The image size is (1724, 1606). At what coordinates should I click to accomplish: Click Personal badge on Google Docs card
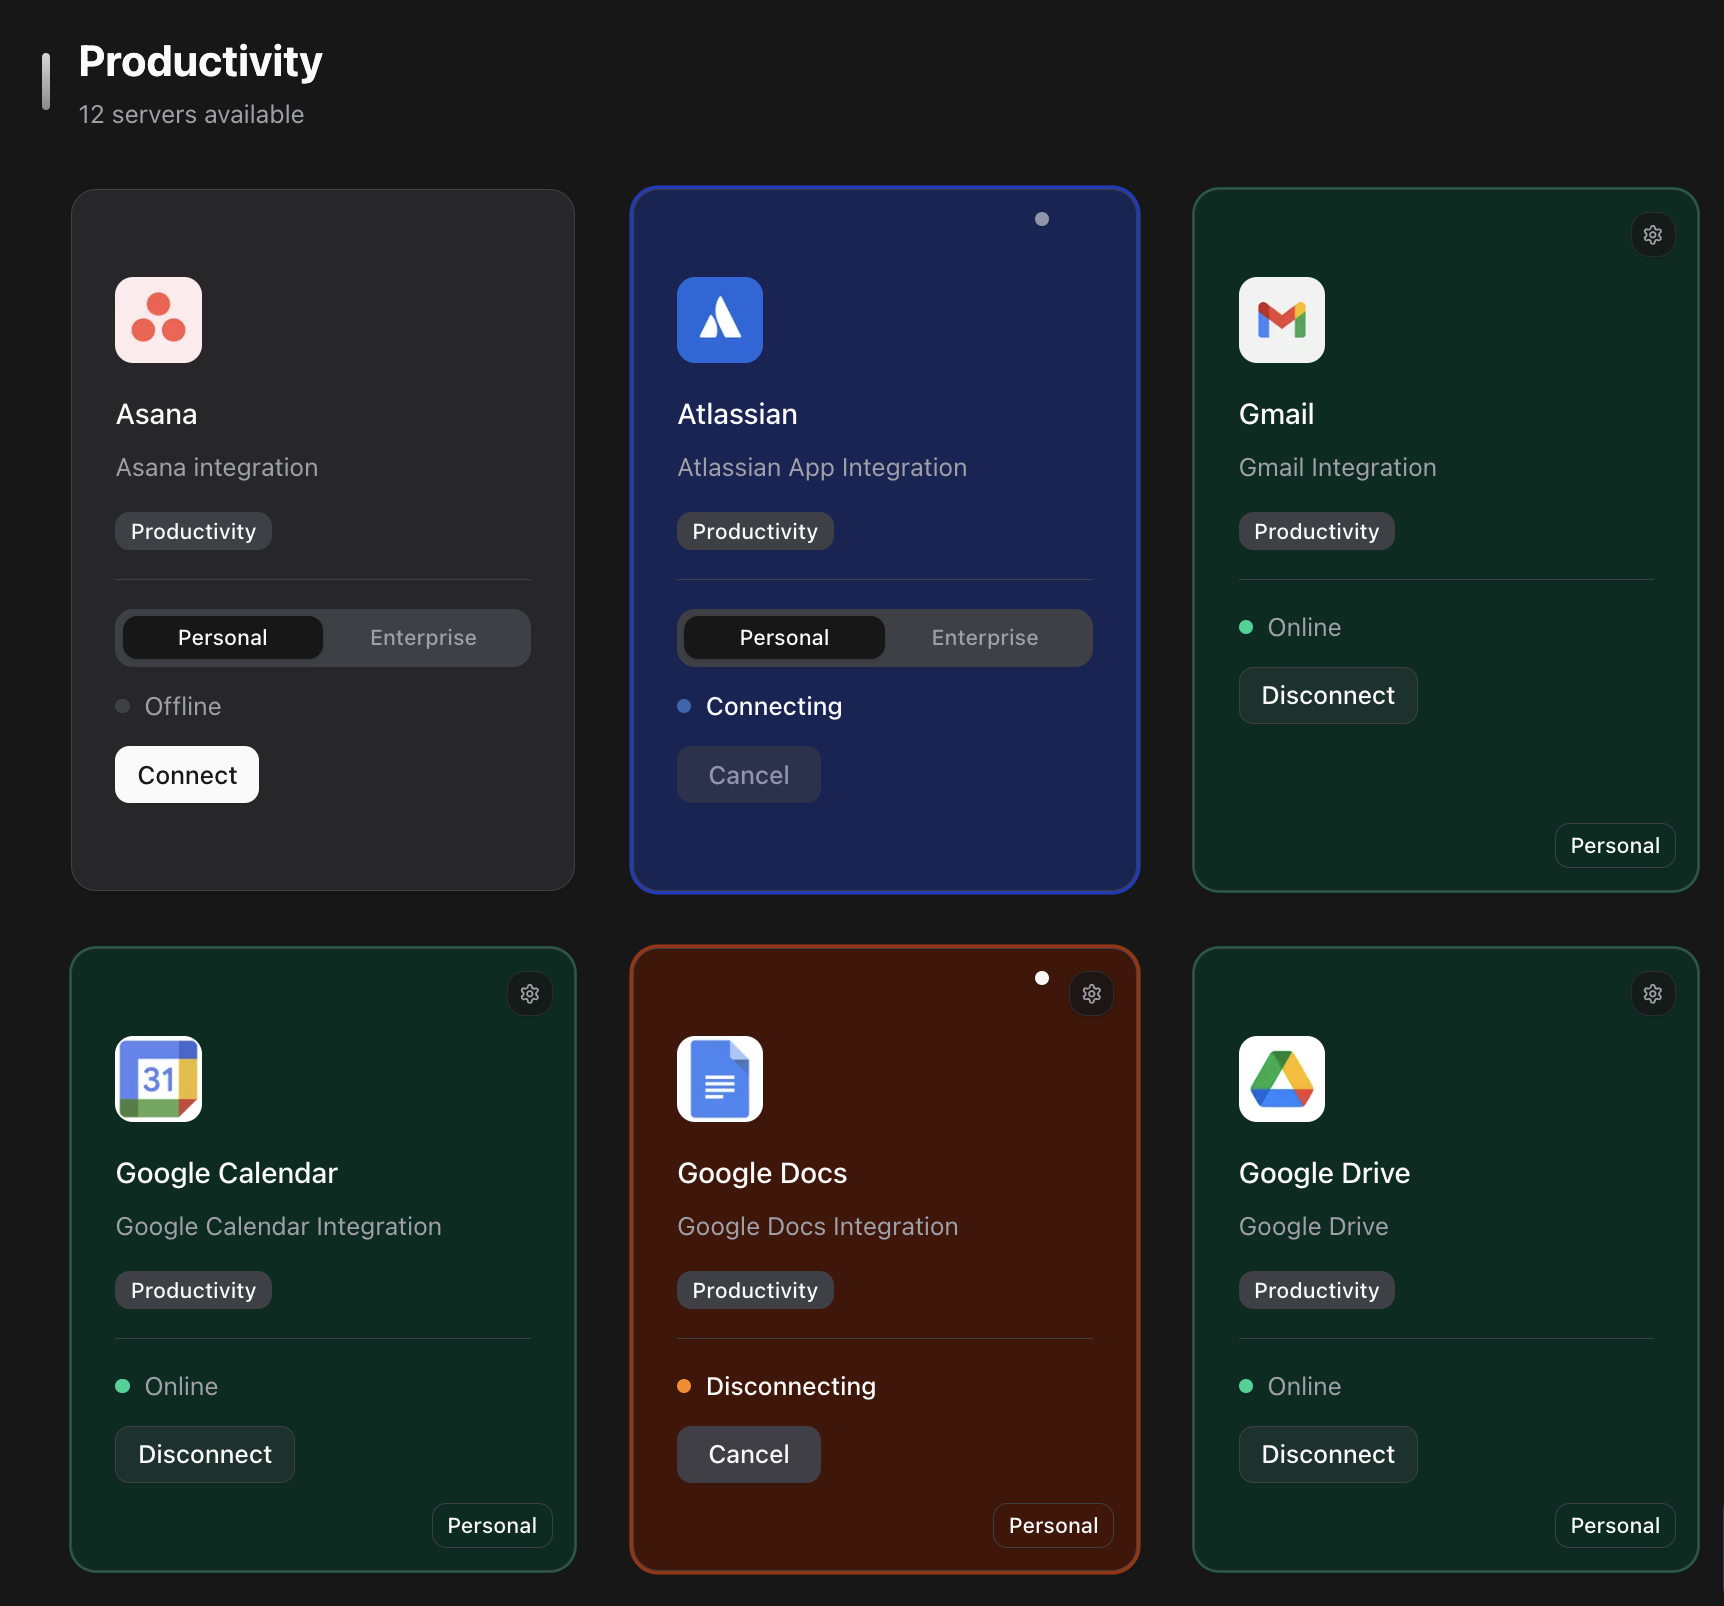point(1053,1526)
